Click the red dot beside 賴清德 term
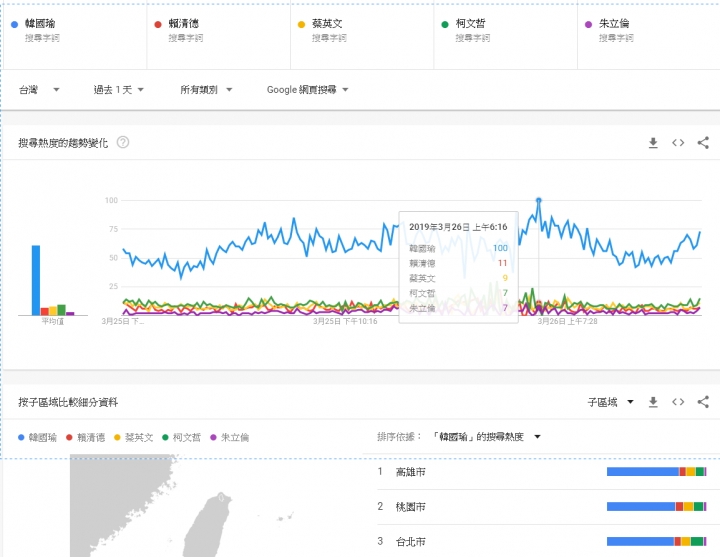 tap(158, 24)
